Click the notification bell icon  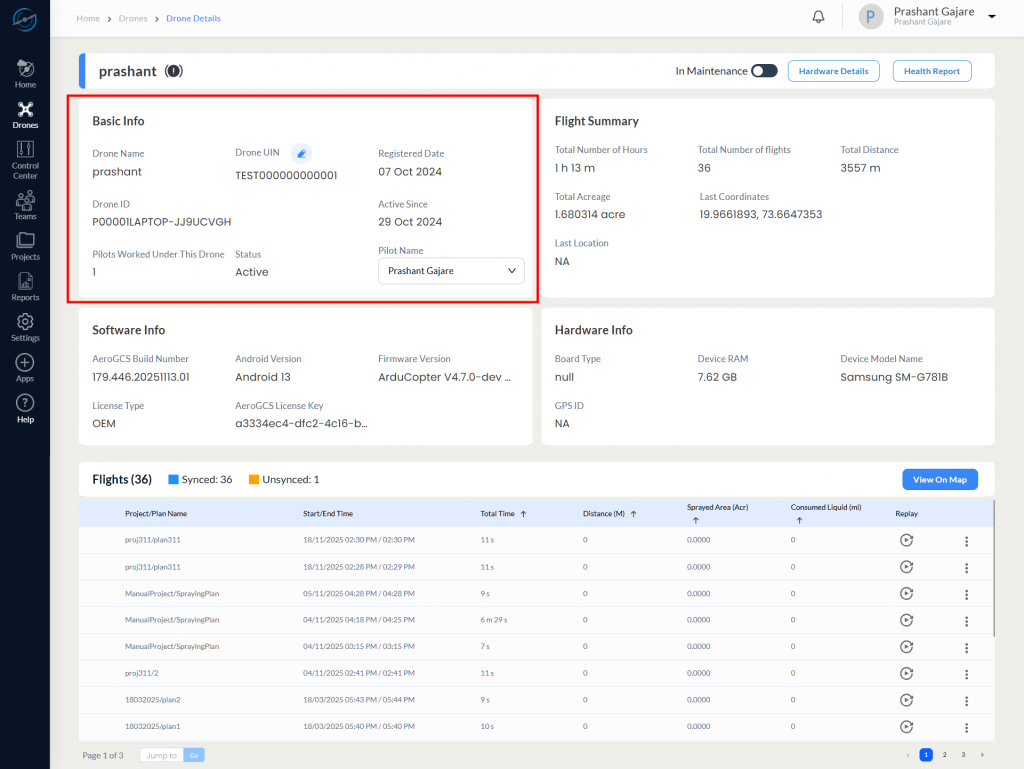(818, 17)
